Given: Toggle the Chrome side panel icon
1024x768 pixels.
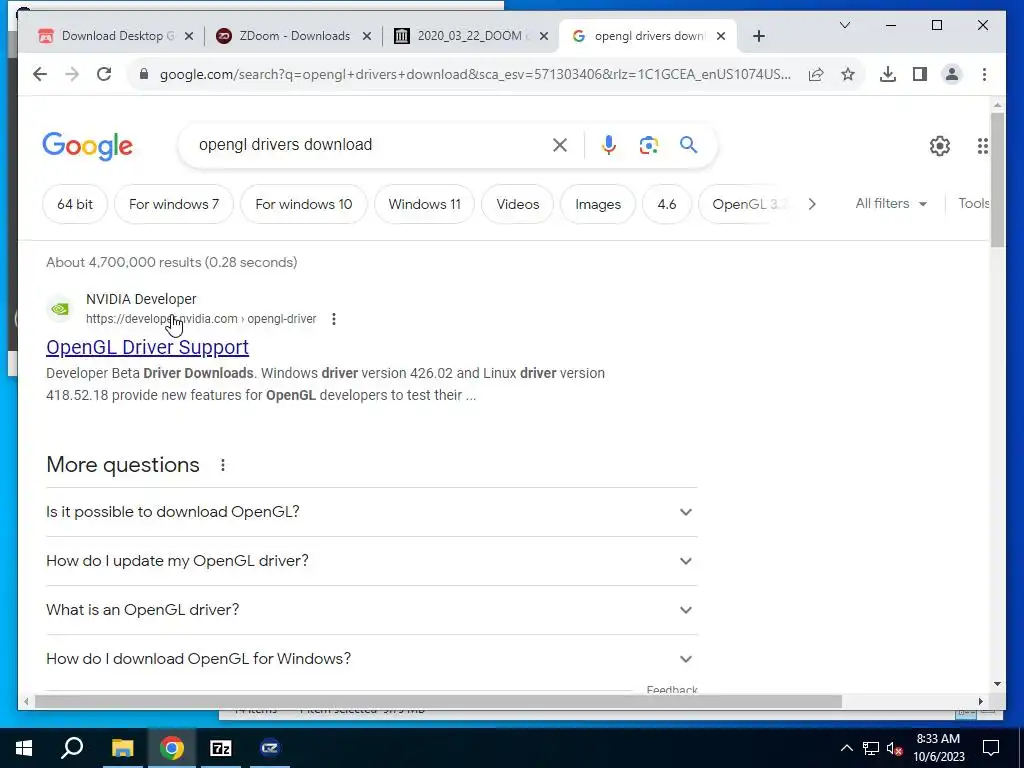Looking at the screenshot, I should click(x=920, y=74).
